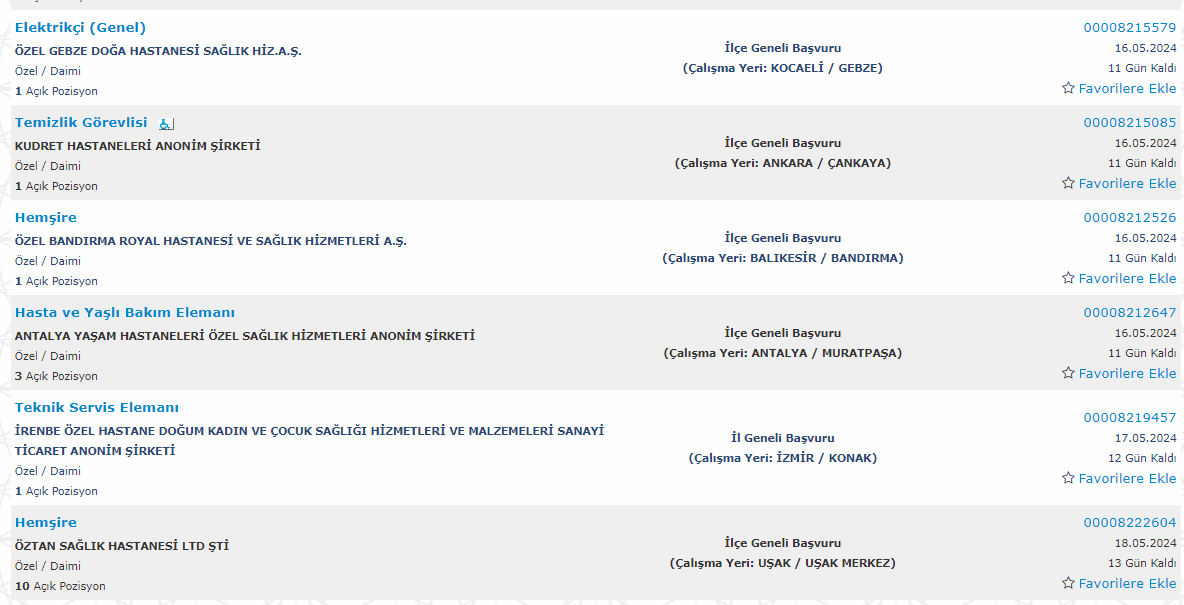The height and width of the screenshot is (605, 1184).
Task: Open the Elektrikçi (Genel) job title
Action: 80,27
